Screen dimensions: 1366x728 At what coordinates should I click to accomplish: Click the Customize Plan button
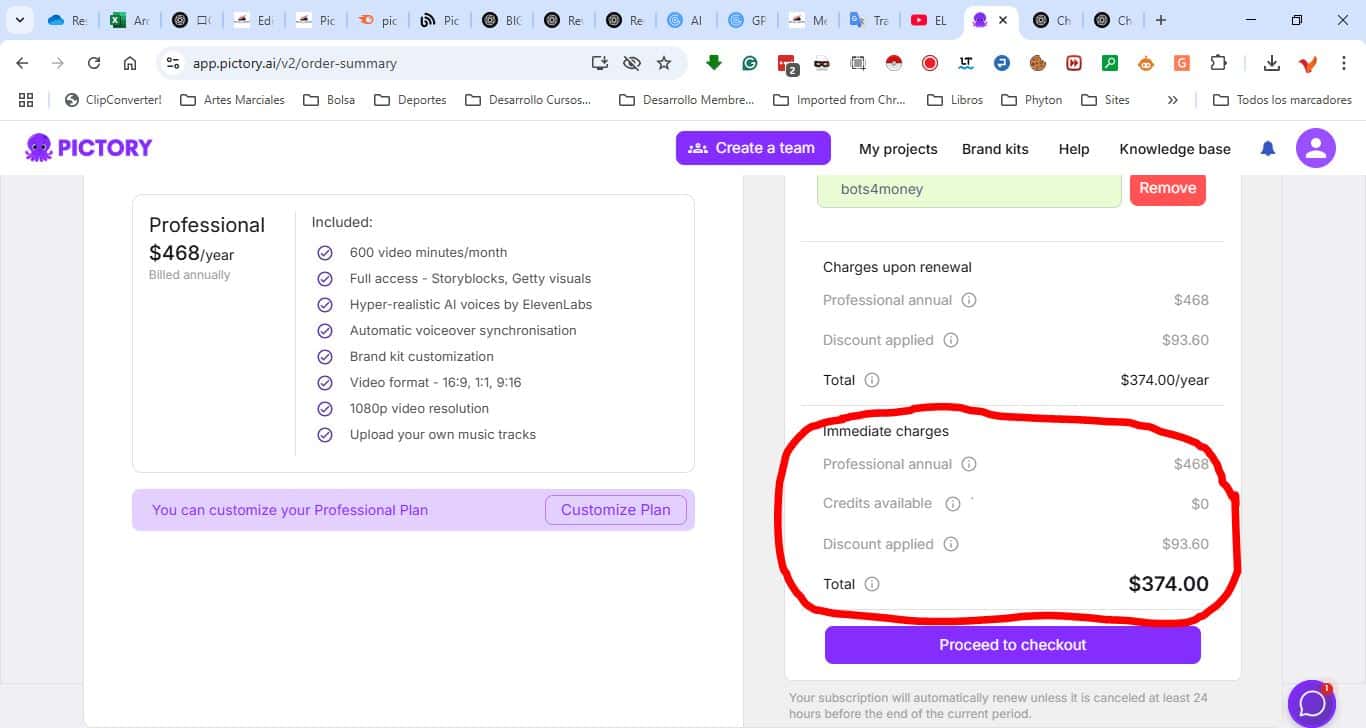(x=615, y=510)
